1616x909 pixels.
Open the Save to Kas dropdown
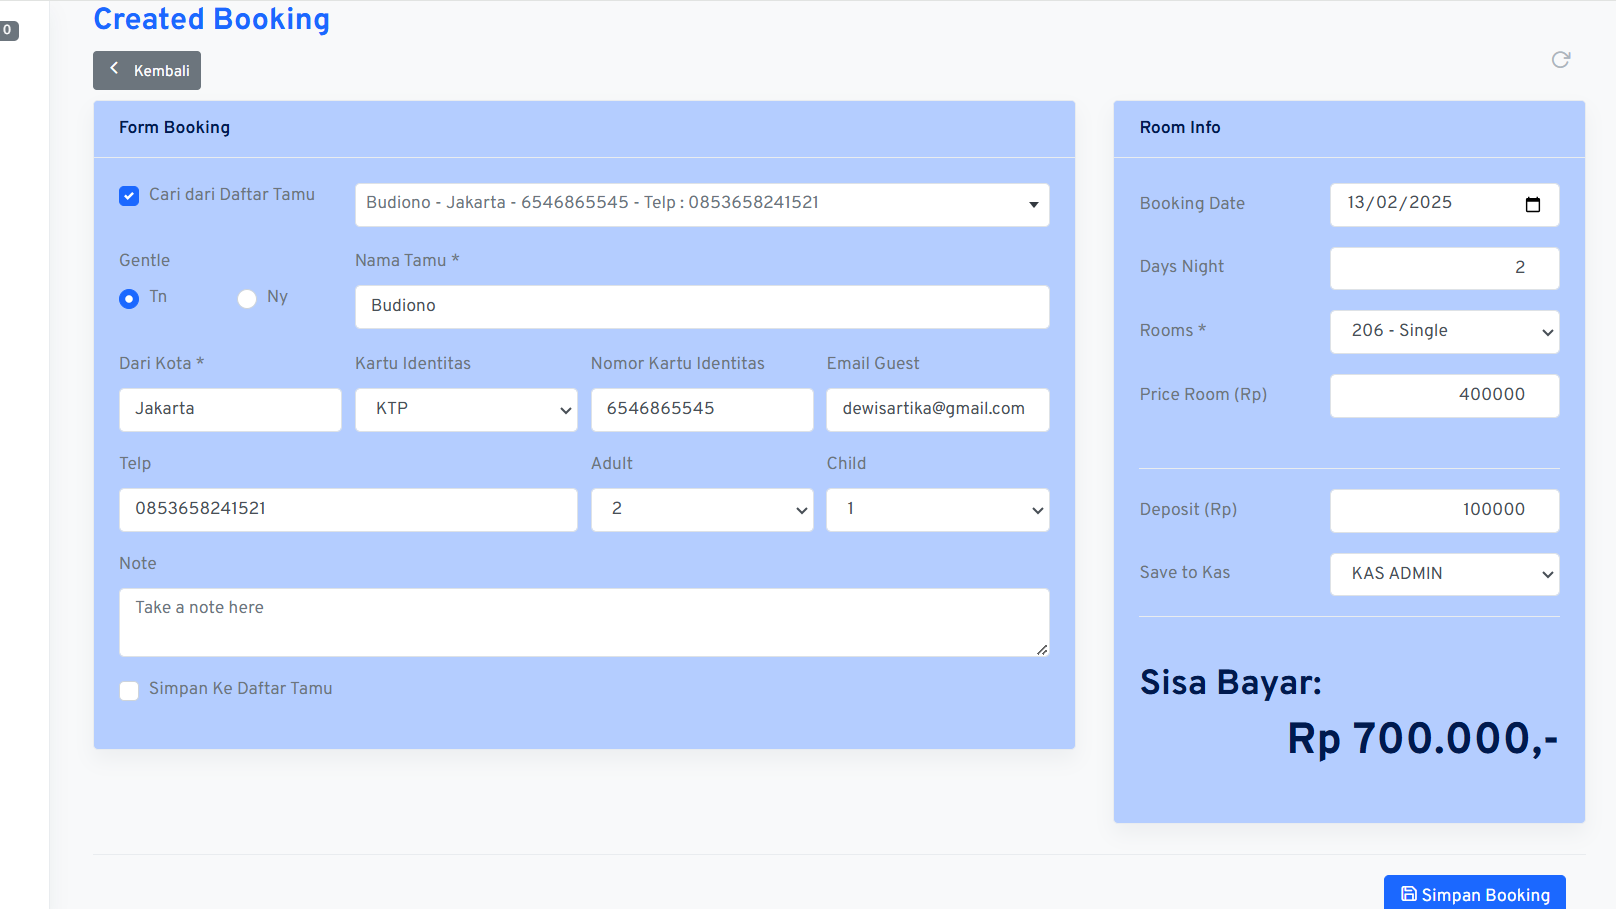(1444, 574)
